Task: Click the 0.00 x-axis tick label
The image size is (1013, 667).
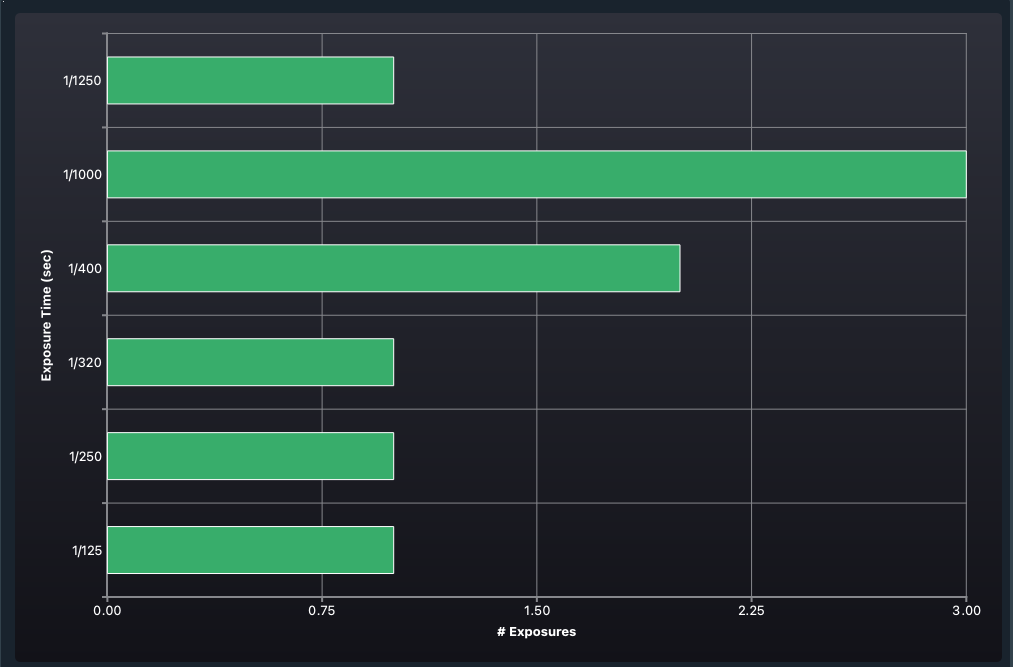Action: coord(107,610)
